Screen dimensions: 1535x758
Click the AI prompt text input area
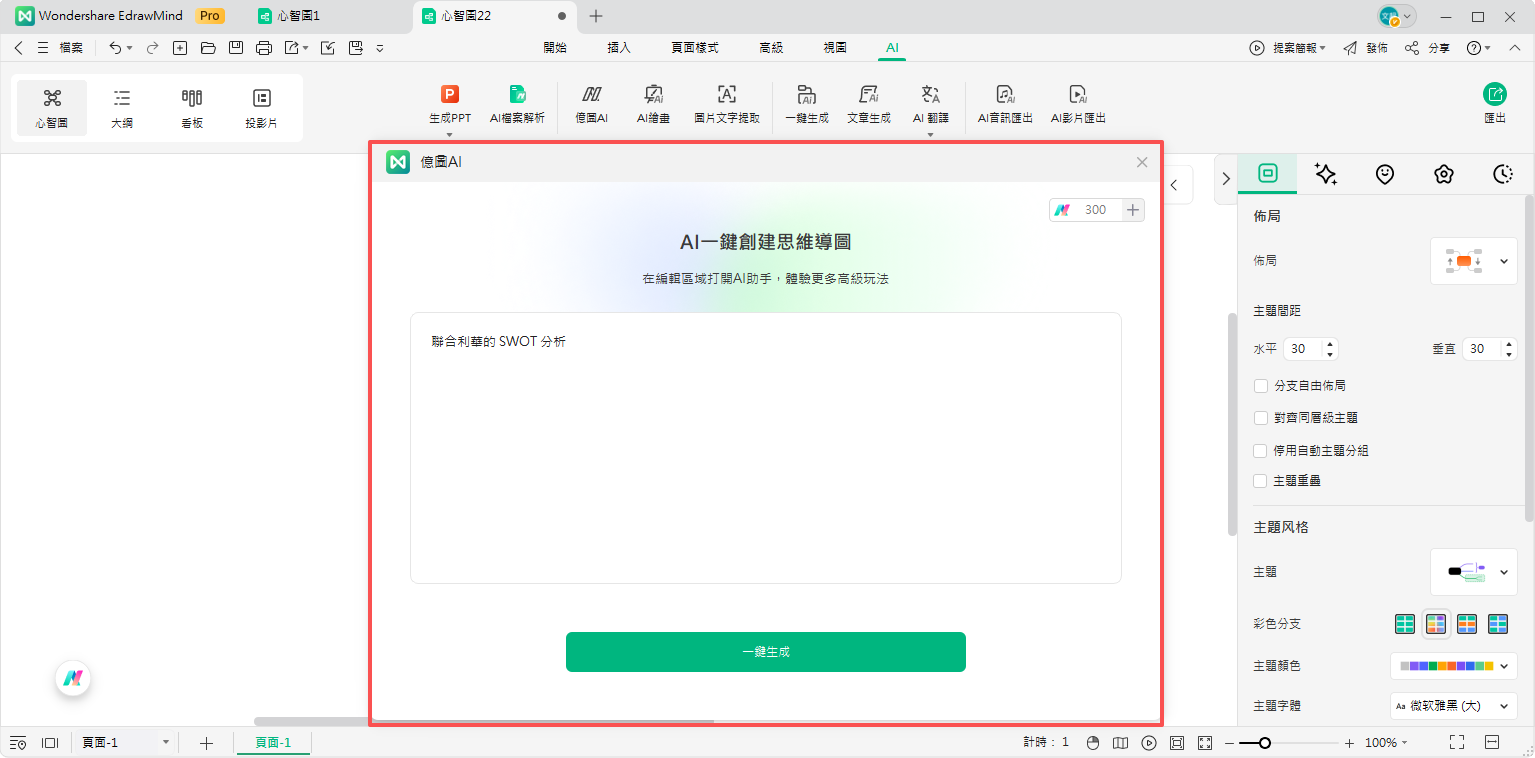[x=765, y=448]
